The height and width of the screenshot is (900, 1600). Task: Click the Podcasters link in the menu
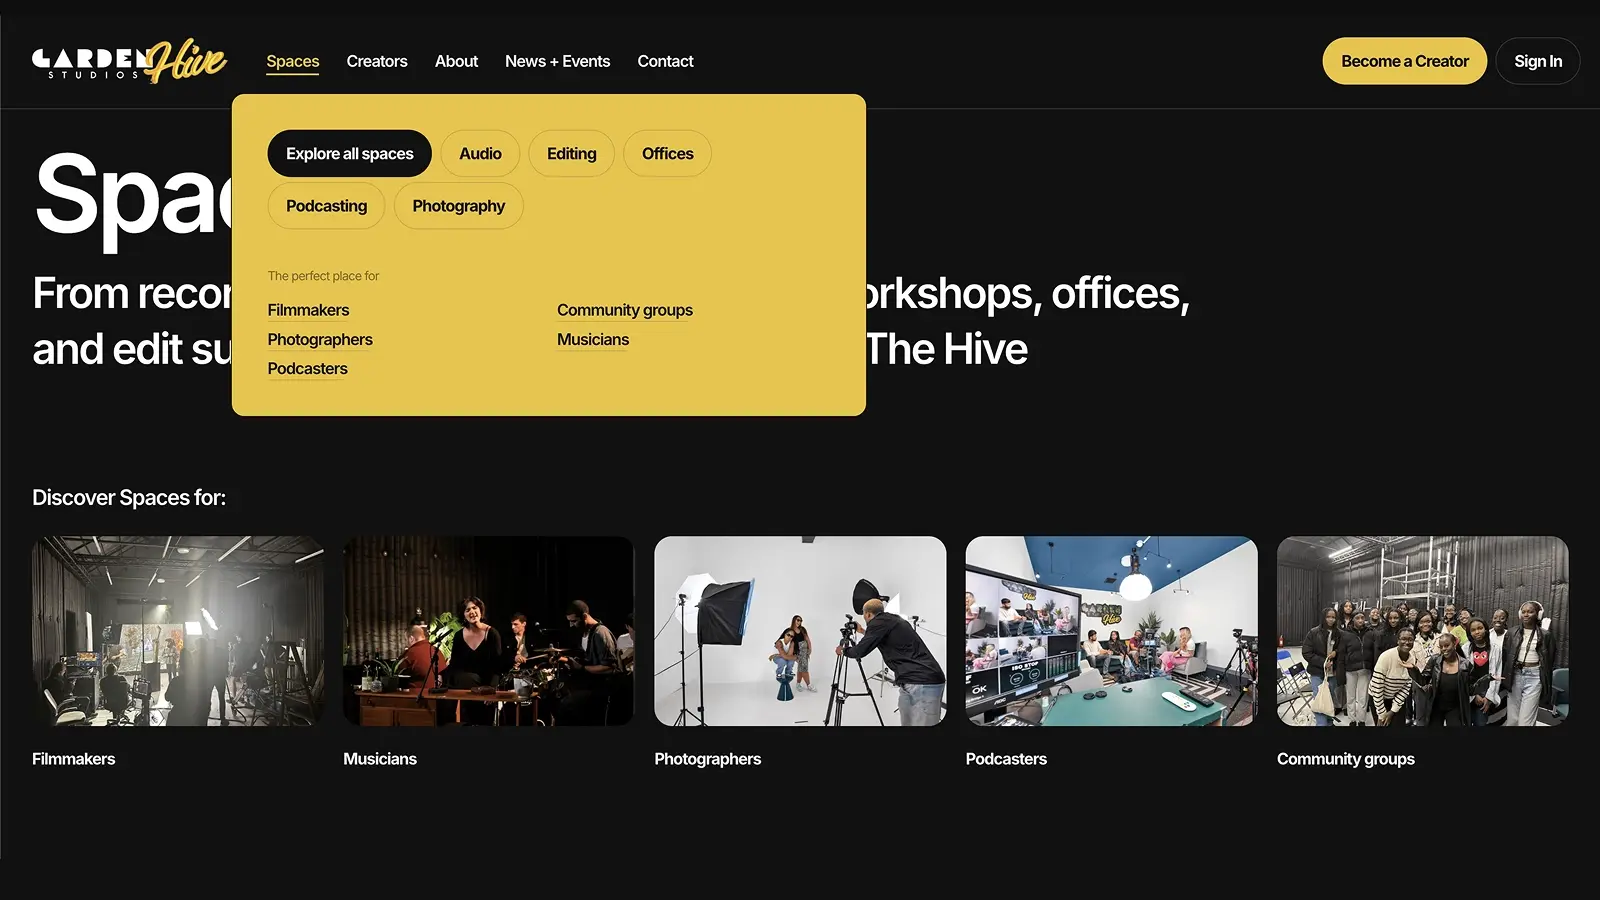tap(307, 368)
